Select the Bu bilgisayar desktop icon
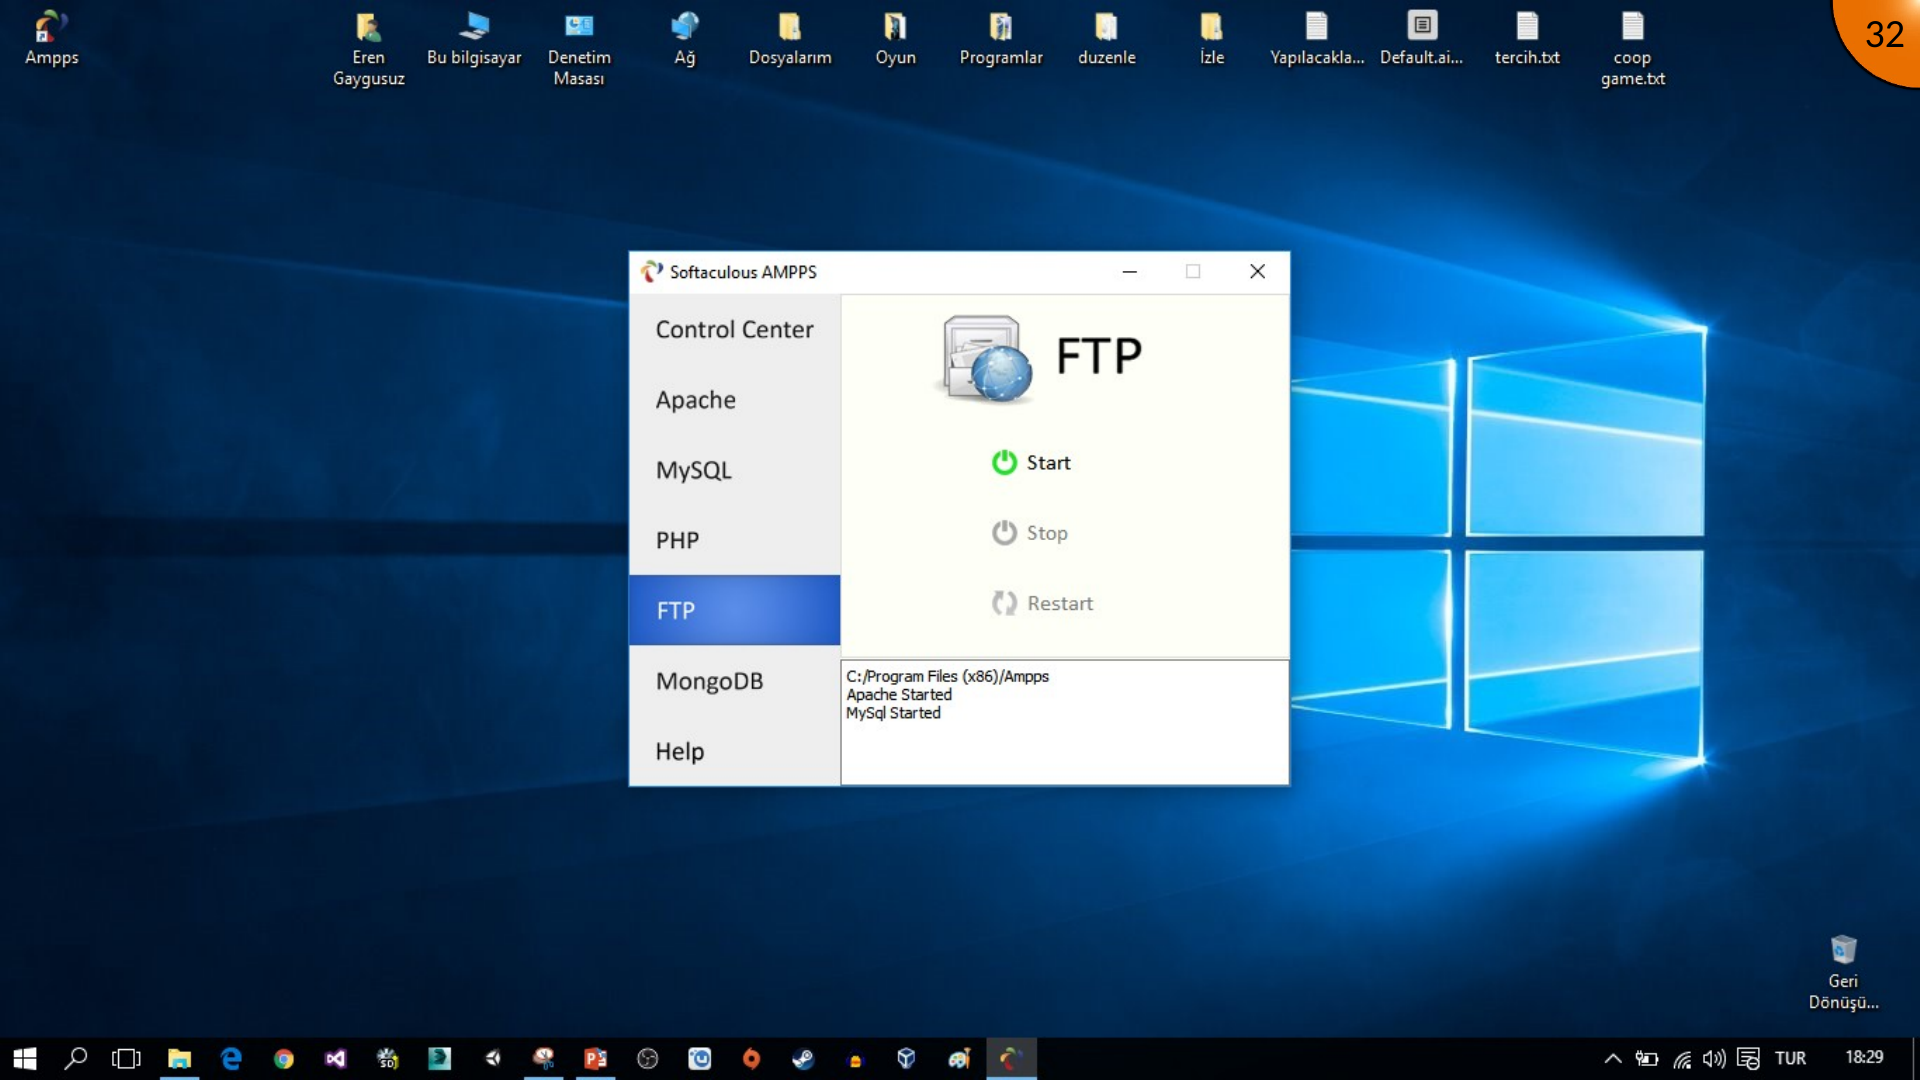The image size is (1921, 1080). pos(474,38)
